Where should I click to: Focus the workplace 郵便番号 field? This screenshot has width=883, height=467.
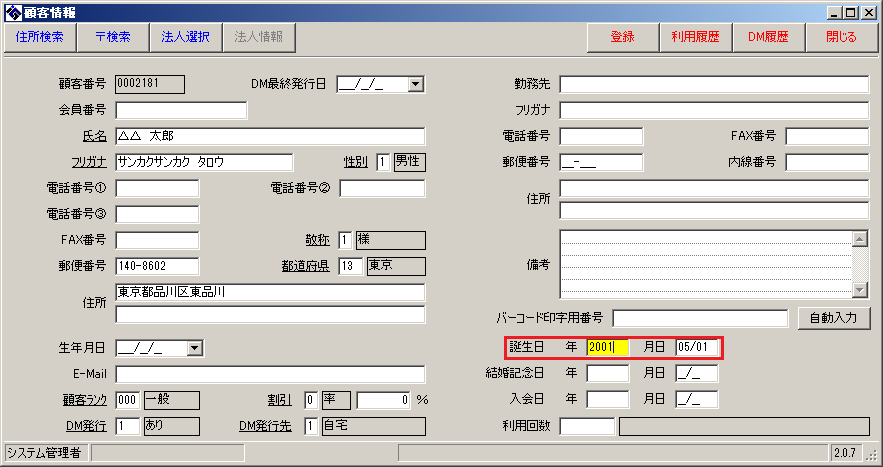[601, 162]
